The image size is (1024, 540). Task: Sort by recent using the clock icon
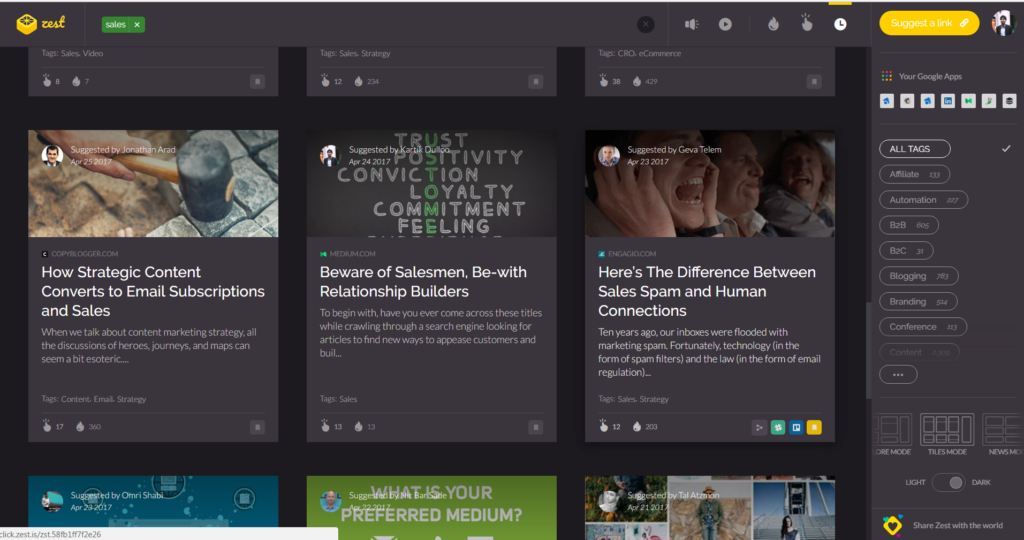coord(840,24)
